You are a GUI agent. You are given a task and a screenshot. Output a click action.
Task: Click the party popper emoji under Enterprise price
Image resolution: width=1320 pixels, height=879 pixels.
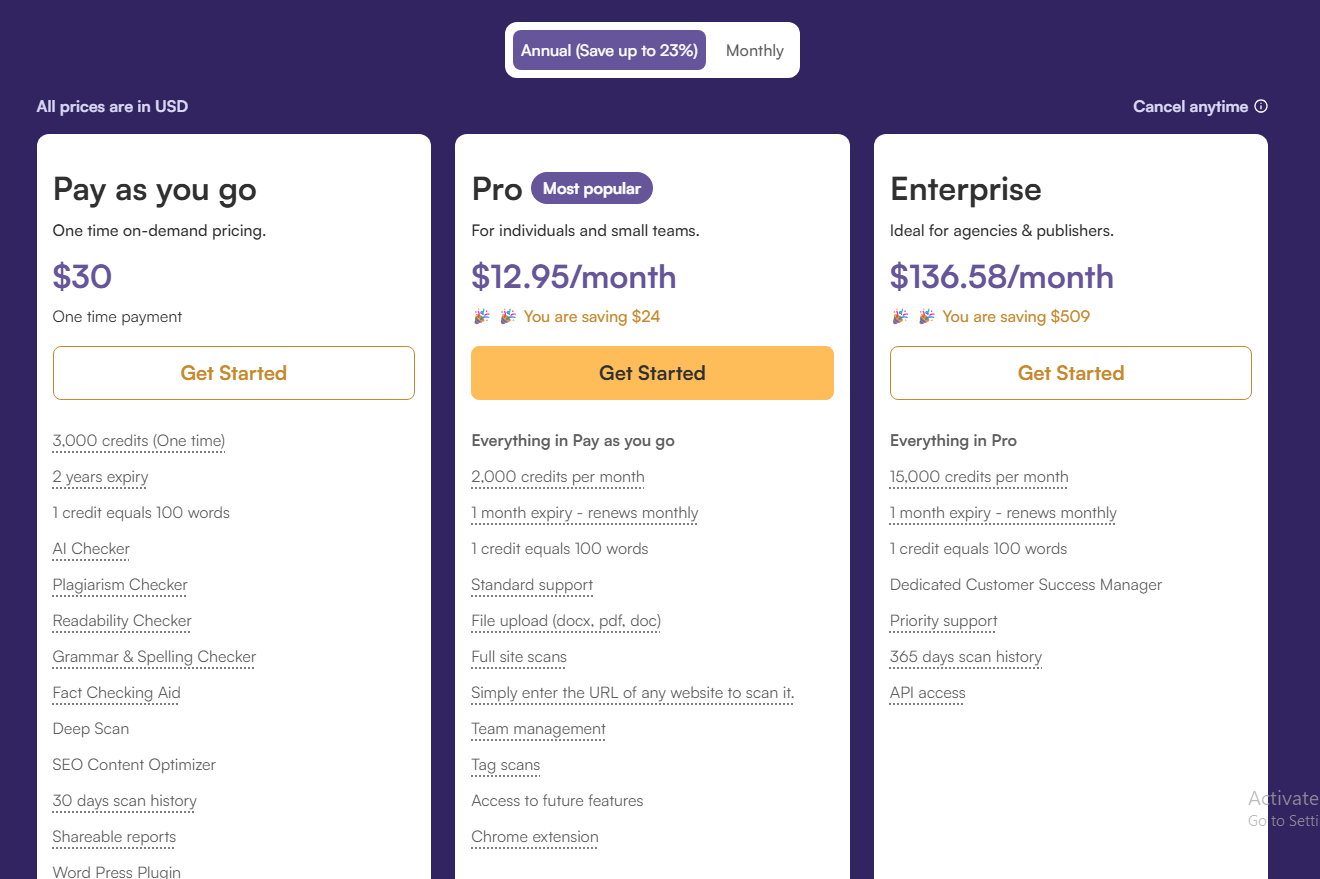click(x=899, y=315)
